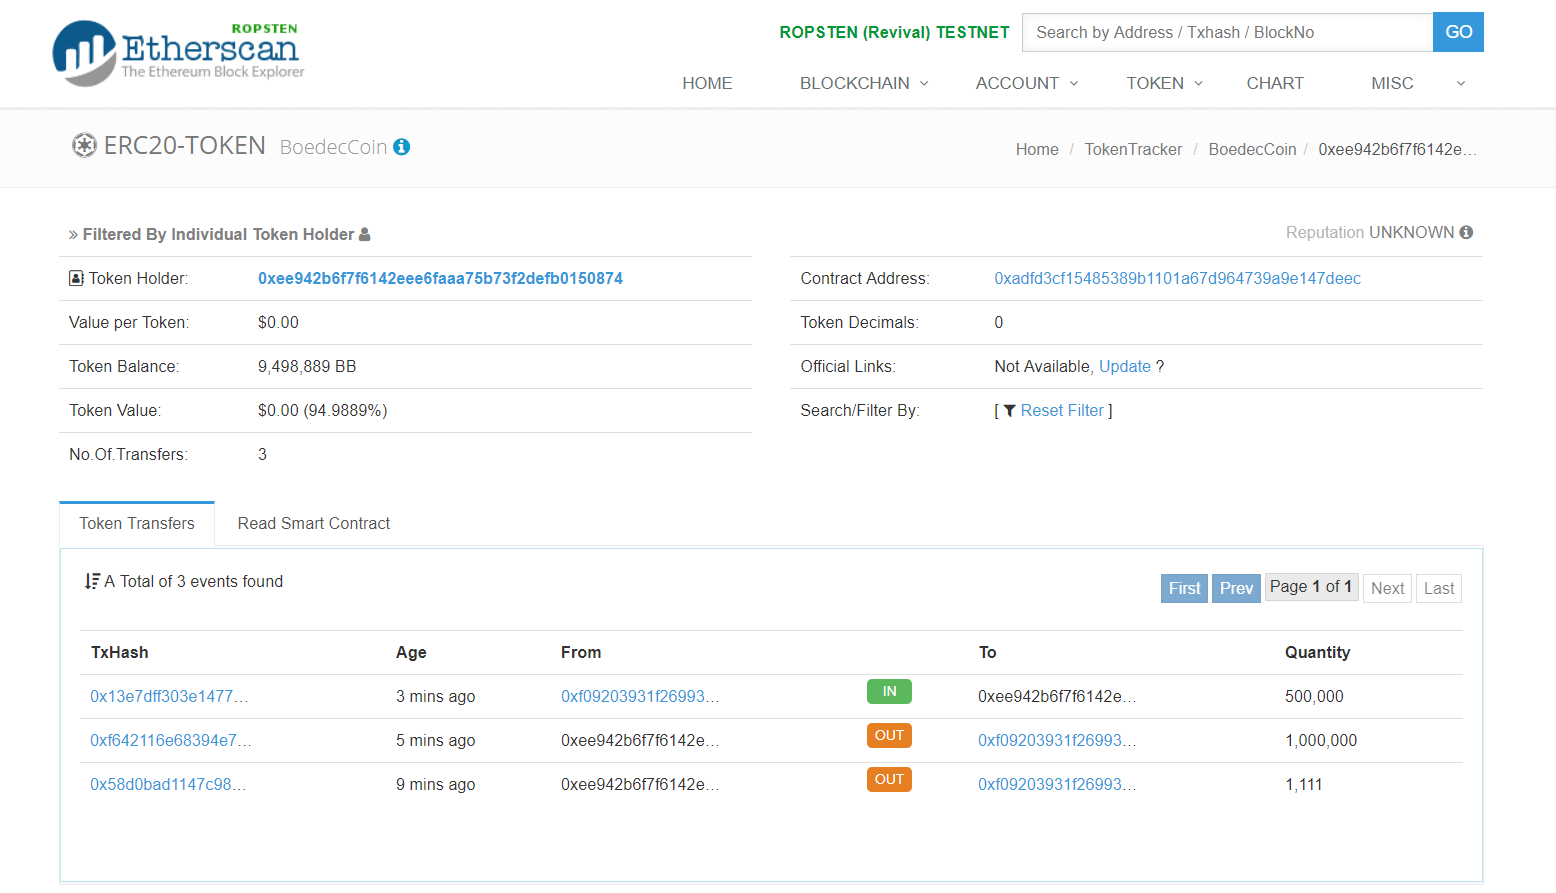This screenshot has height=893, width=1556.
Task: Click the Etherscan logo
Action: point(177,52)
